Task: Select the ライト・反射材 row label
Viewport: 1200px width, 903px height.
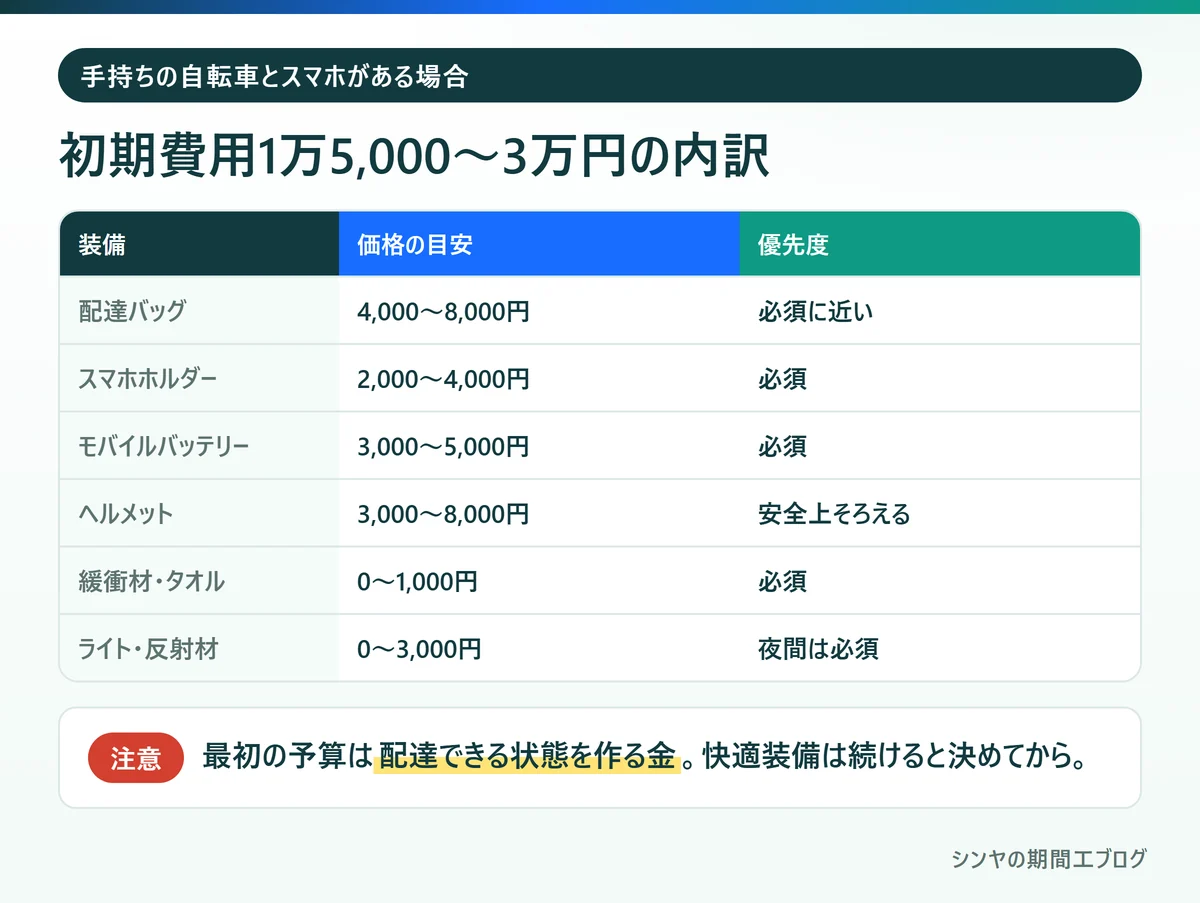Action: [148, 649]
